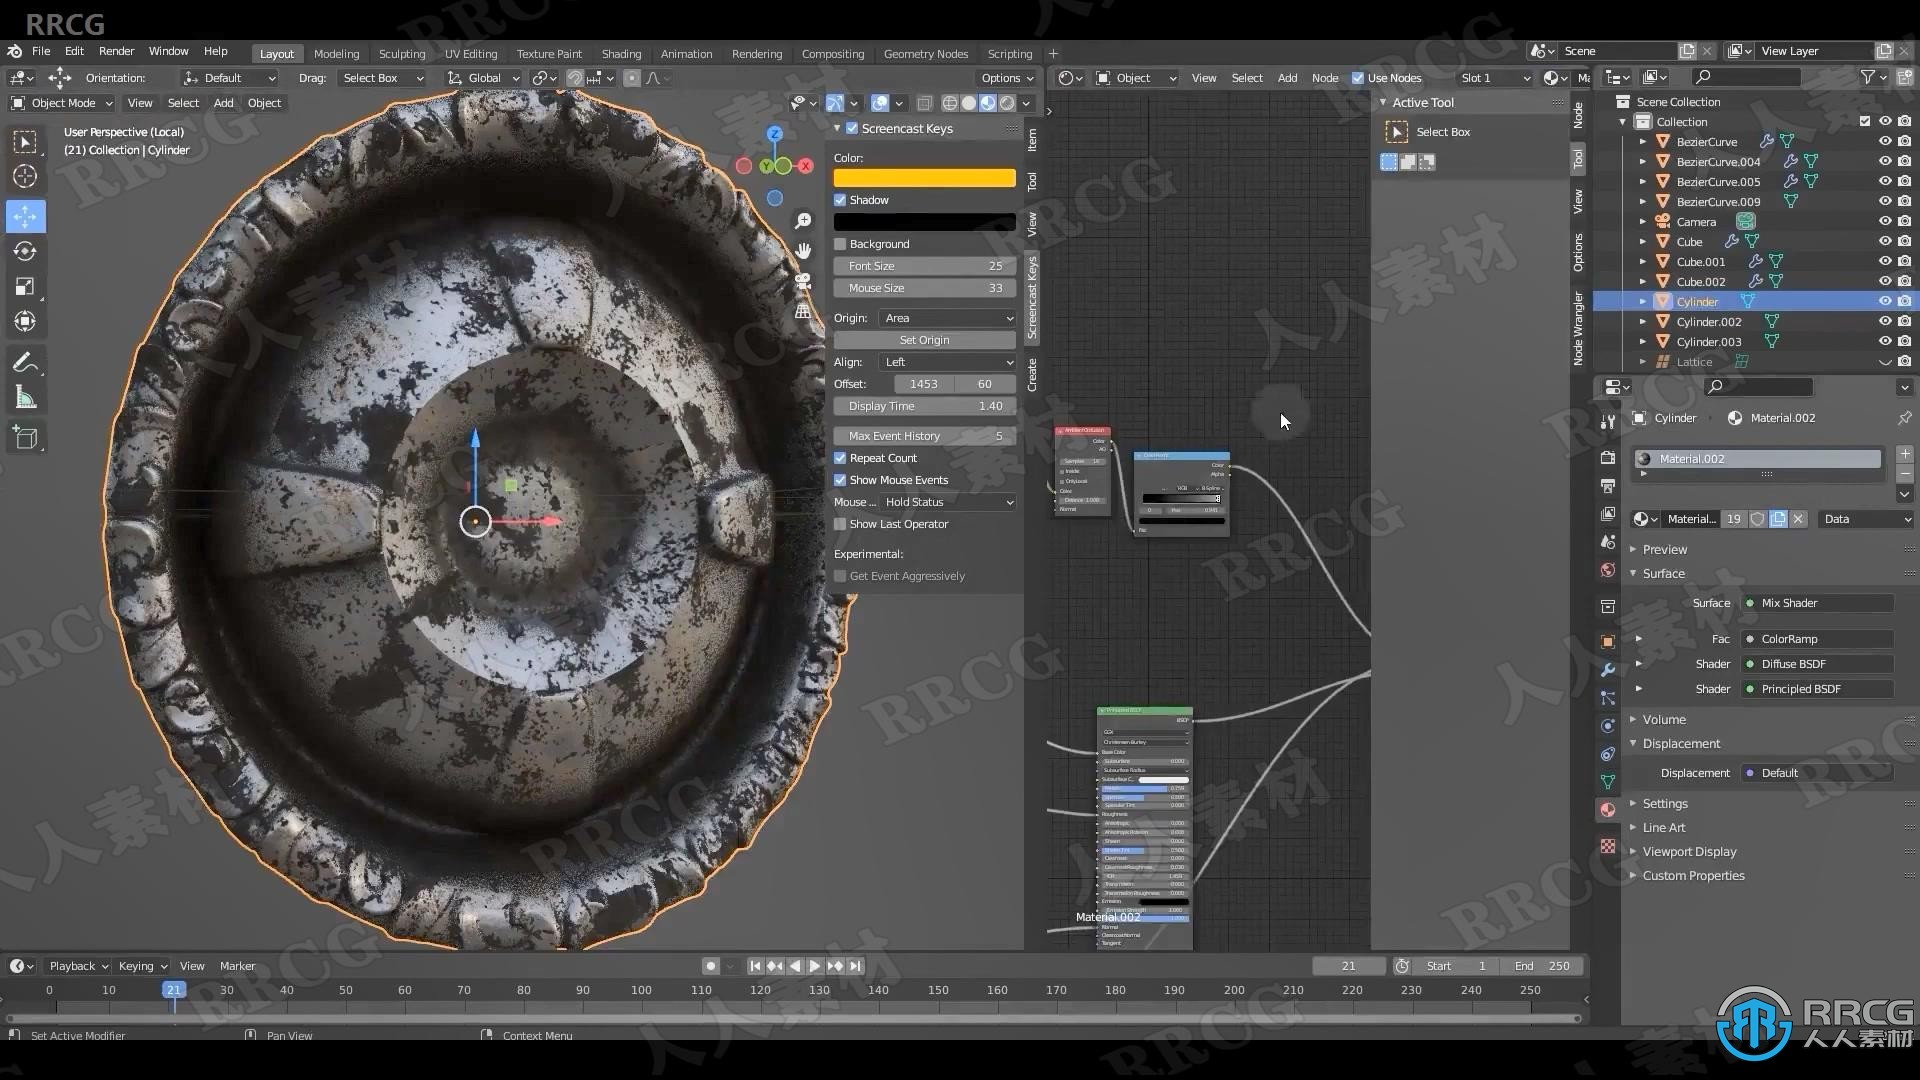Image resolution: width=1920 pixels, height=1080 pixels.
Task: Click Set Origin button in sidebar
Action: click(x=923, y=340)
